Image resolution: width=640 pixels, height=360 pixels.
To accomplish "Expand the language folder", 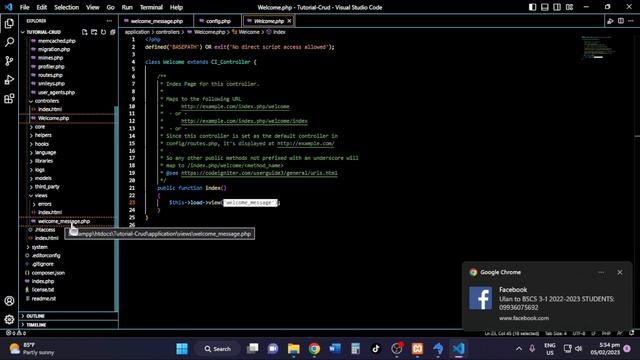I will [x=45, y=153].
